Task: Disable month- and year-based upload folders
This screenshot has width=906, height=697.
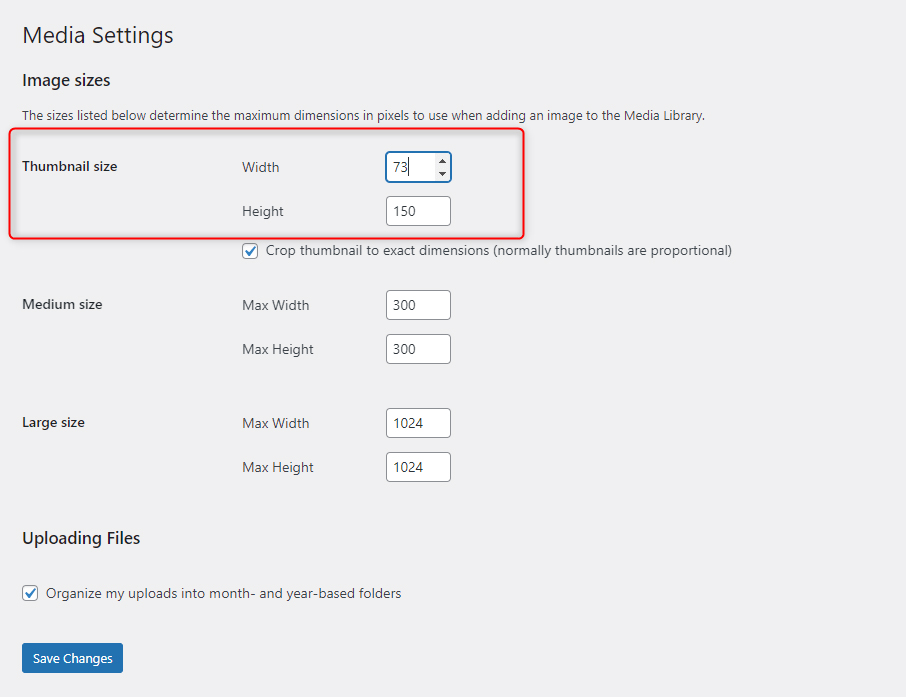Action: [x=30, y=592]
